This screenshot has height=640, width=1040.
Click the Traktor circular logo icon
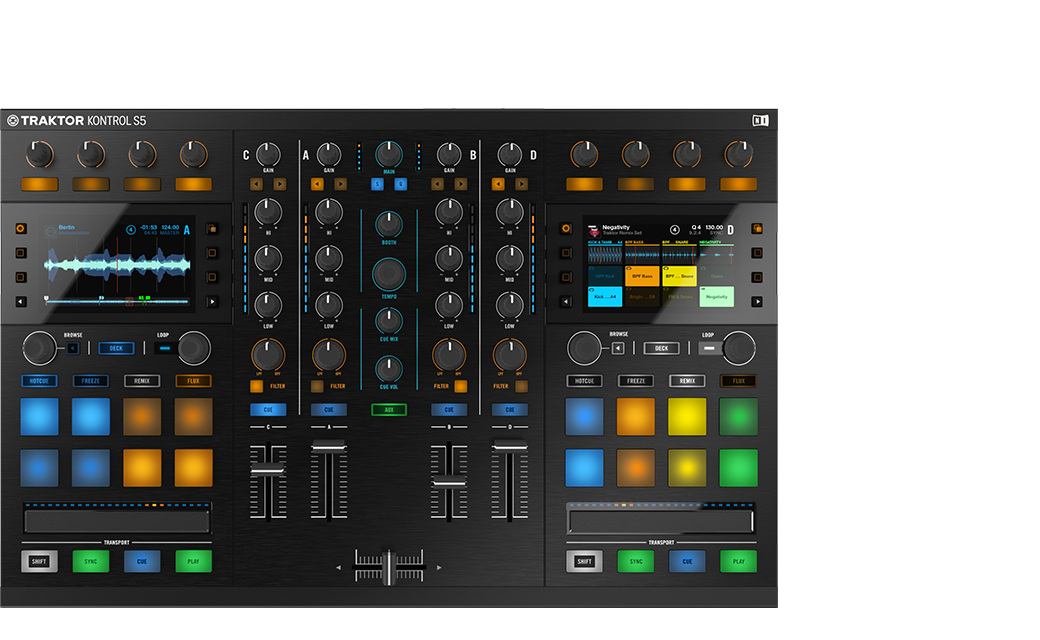(13, 120)
